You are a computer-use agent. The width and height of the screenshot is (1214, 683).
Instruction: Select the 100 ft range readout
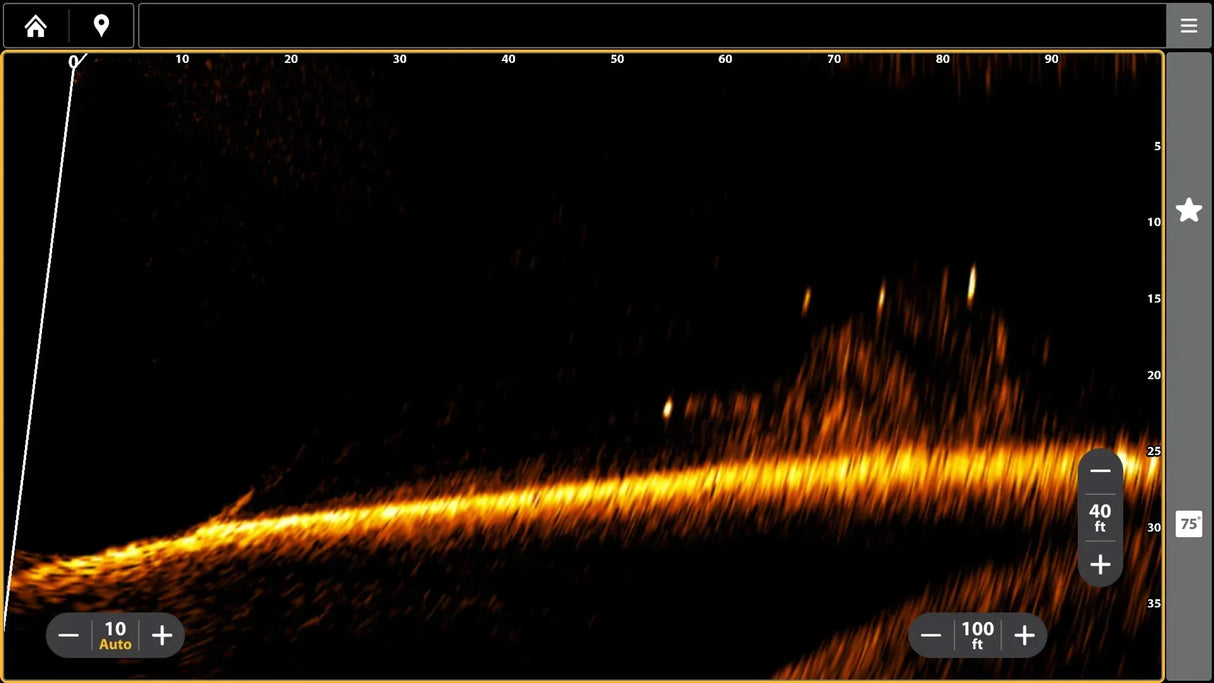point(977,634)
